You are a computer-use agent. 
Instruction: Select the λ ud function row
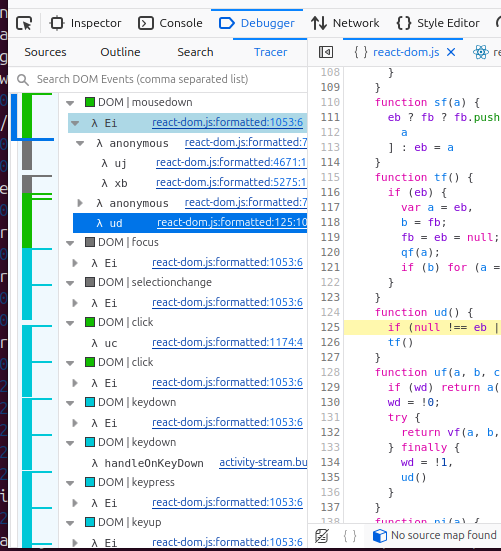(190, 223)
